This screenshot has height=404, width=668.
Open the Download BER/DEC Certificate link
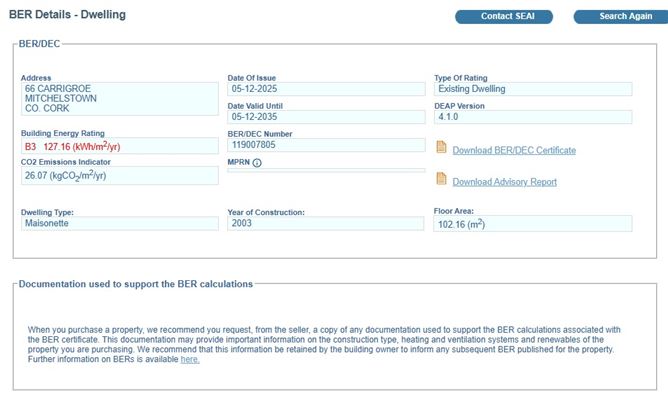(x=513, y=151)
